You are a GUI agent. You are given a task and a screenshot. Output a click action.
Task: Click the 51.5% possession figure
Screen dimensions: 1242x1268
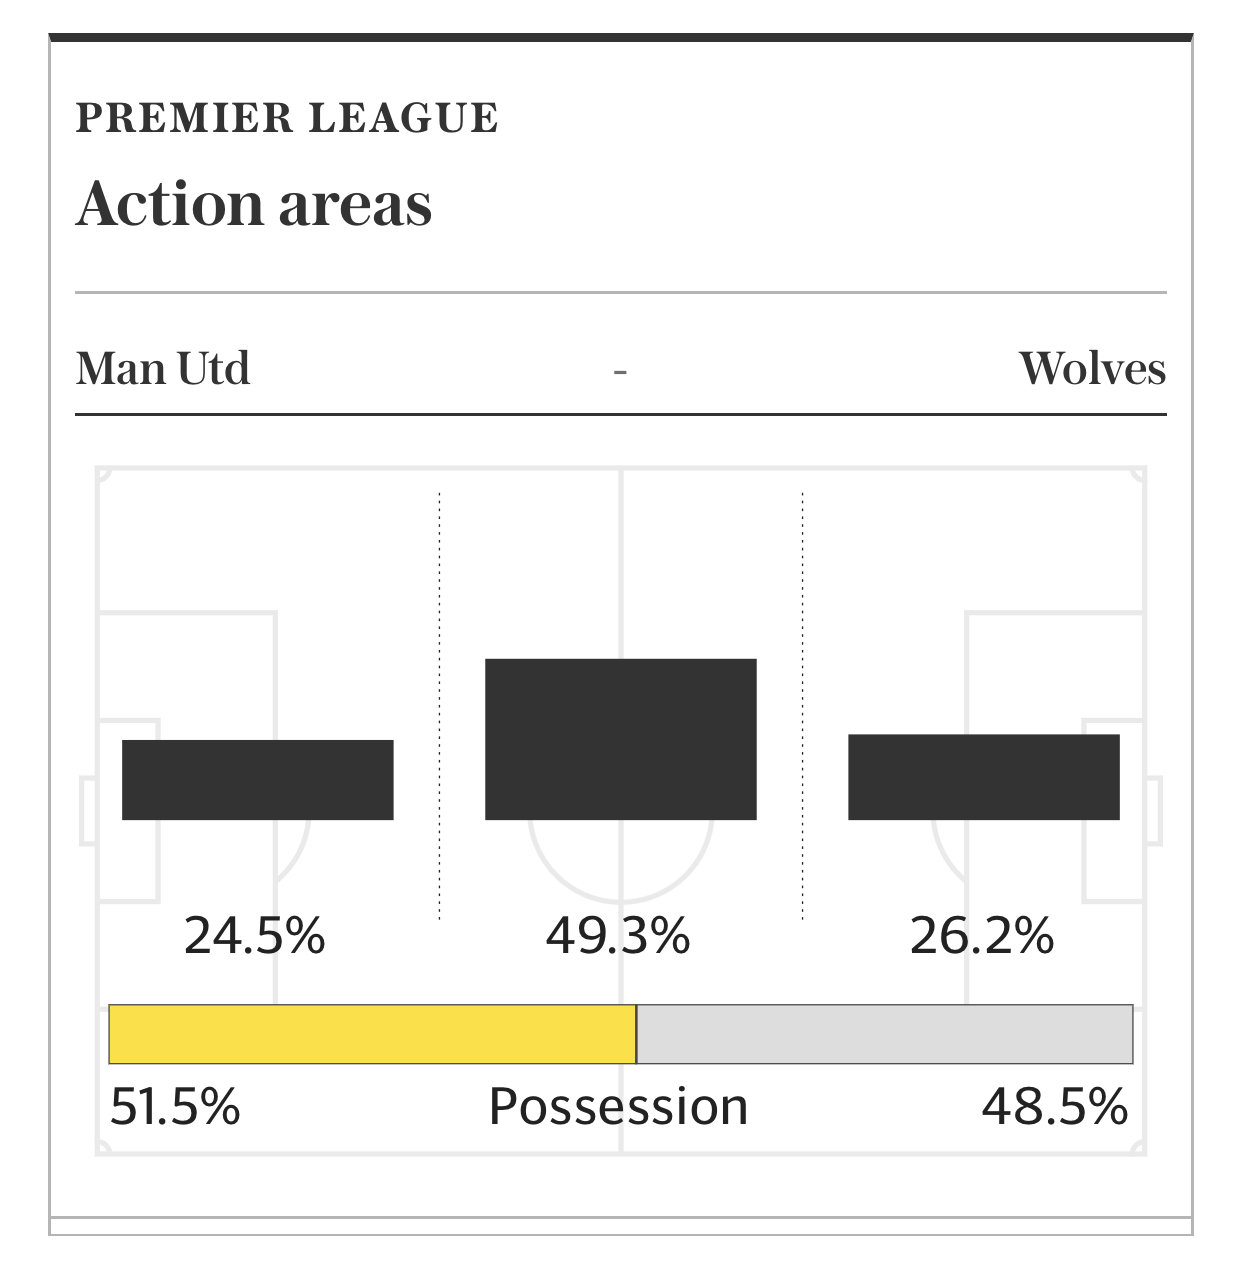click(x=175, y=1107)
